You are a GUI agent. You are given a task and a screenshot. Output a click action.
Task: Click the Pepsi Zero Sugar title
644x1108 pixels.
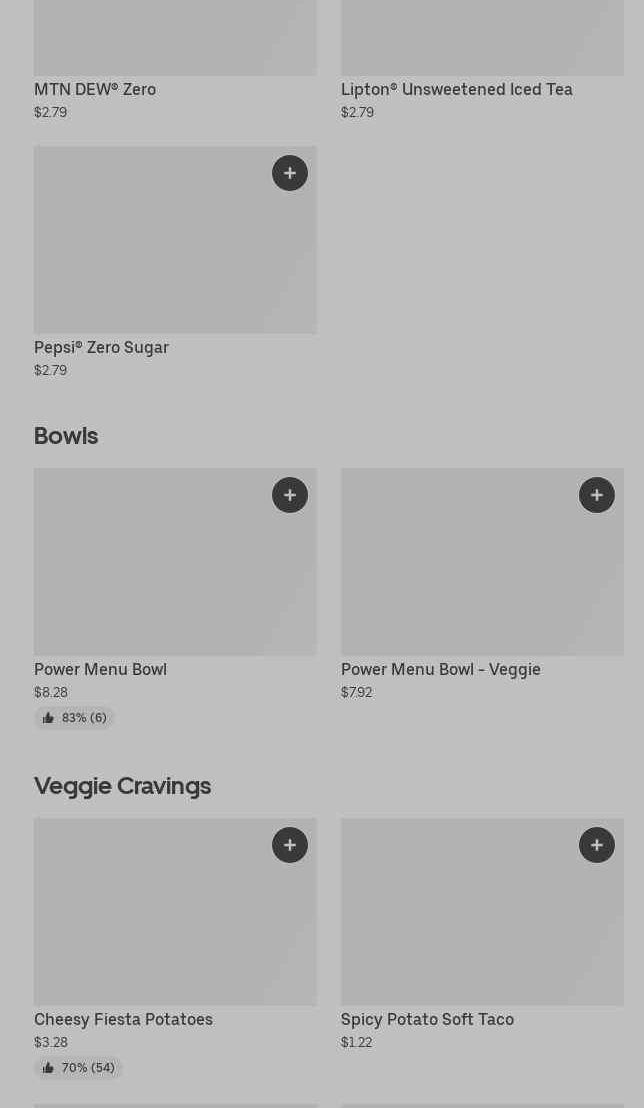[x=101, y=347]
